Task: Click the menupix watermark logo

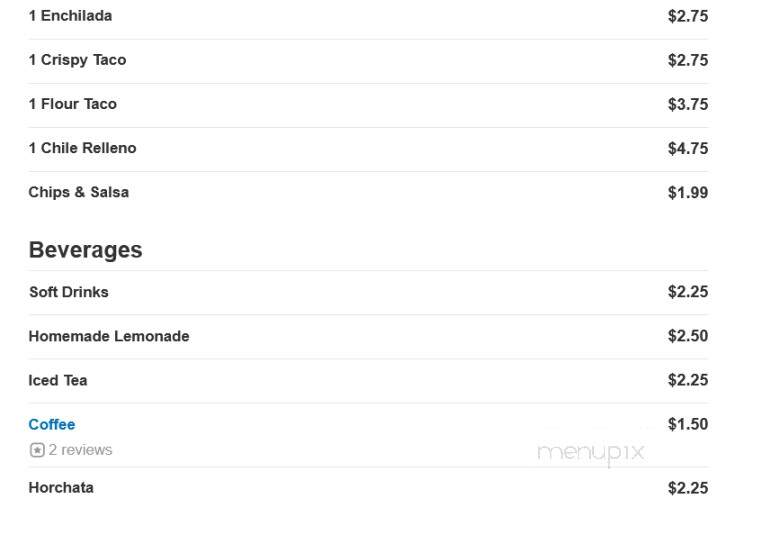Action: click(591, 453)
